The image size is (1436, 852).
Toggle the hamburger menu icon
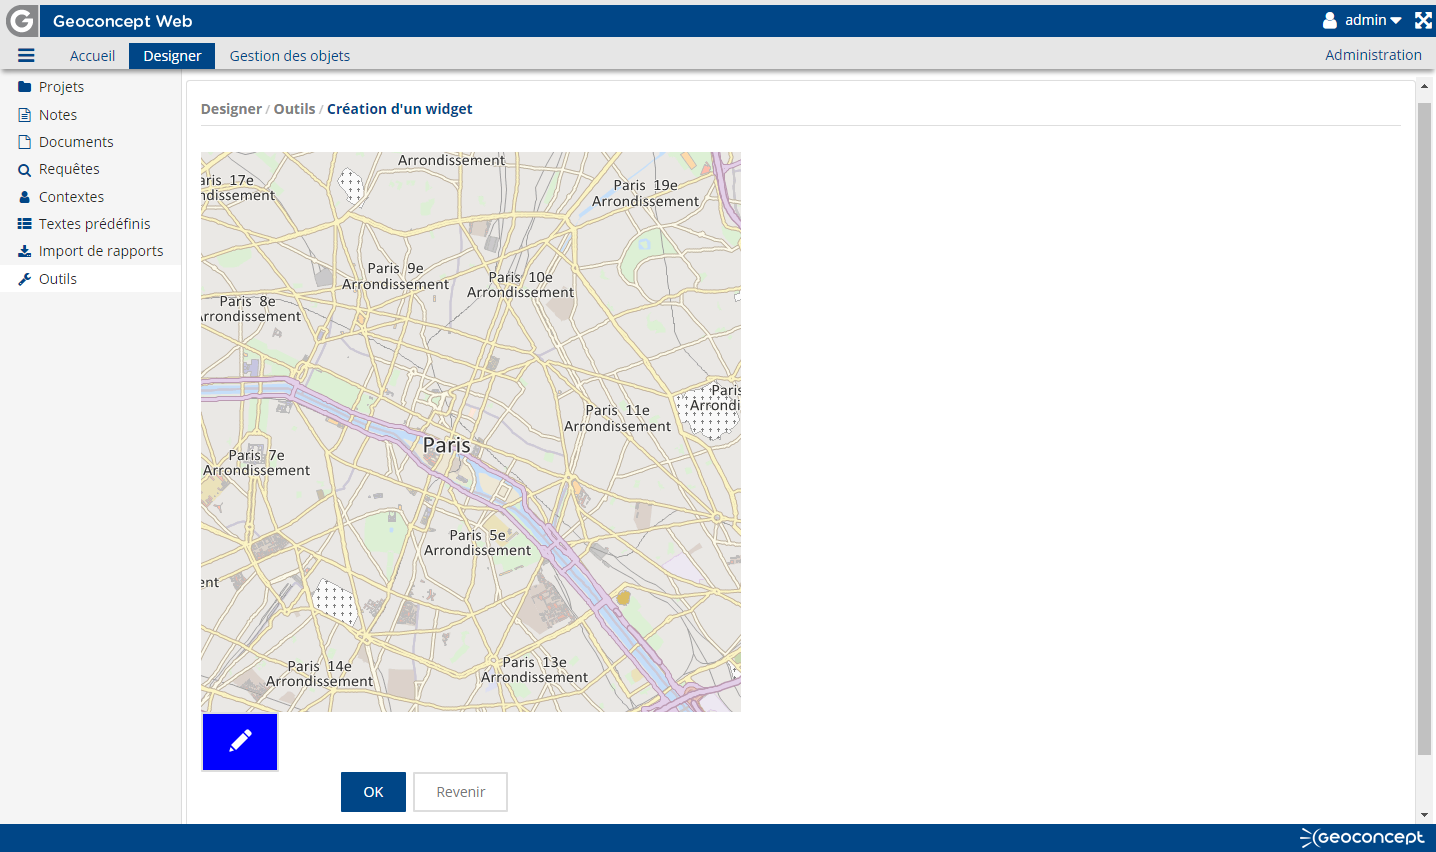(x=26, y=56)
